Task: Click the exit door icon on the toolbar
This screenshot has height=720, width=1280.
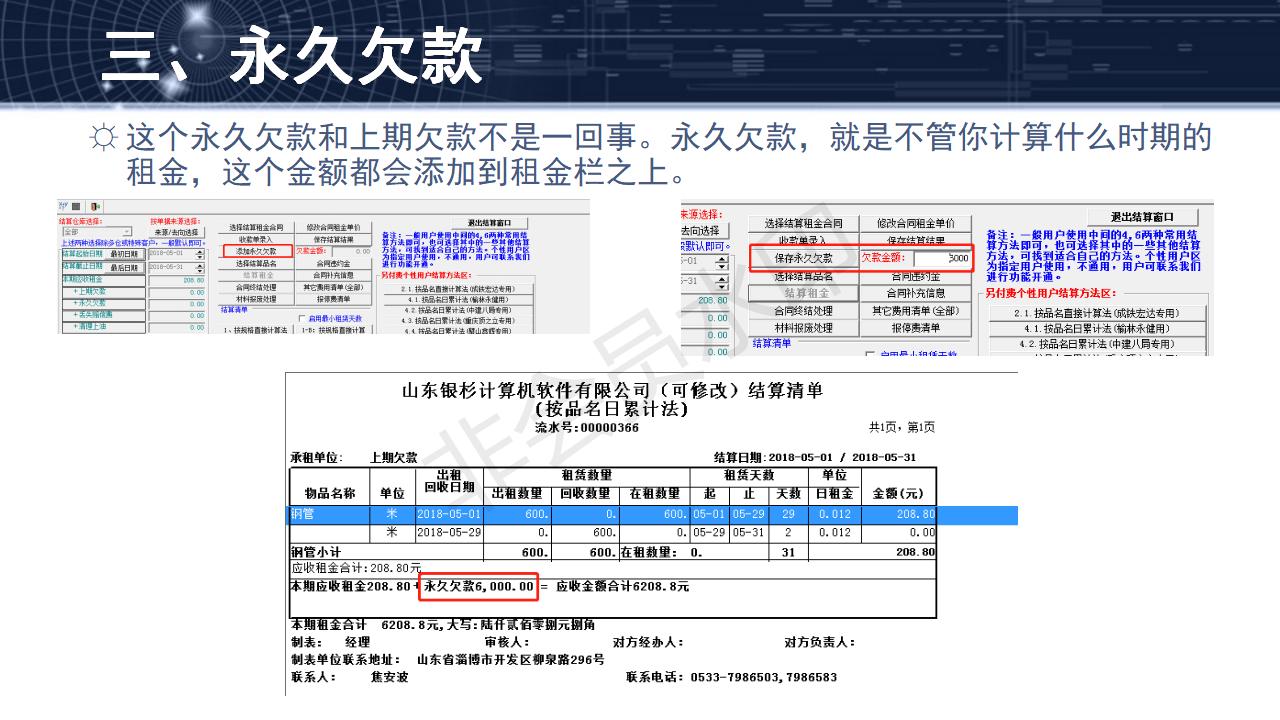Action: tap(95, 206)
